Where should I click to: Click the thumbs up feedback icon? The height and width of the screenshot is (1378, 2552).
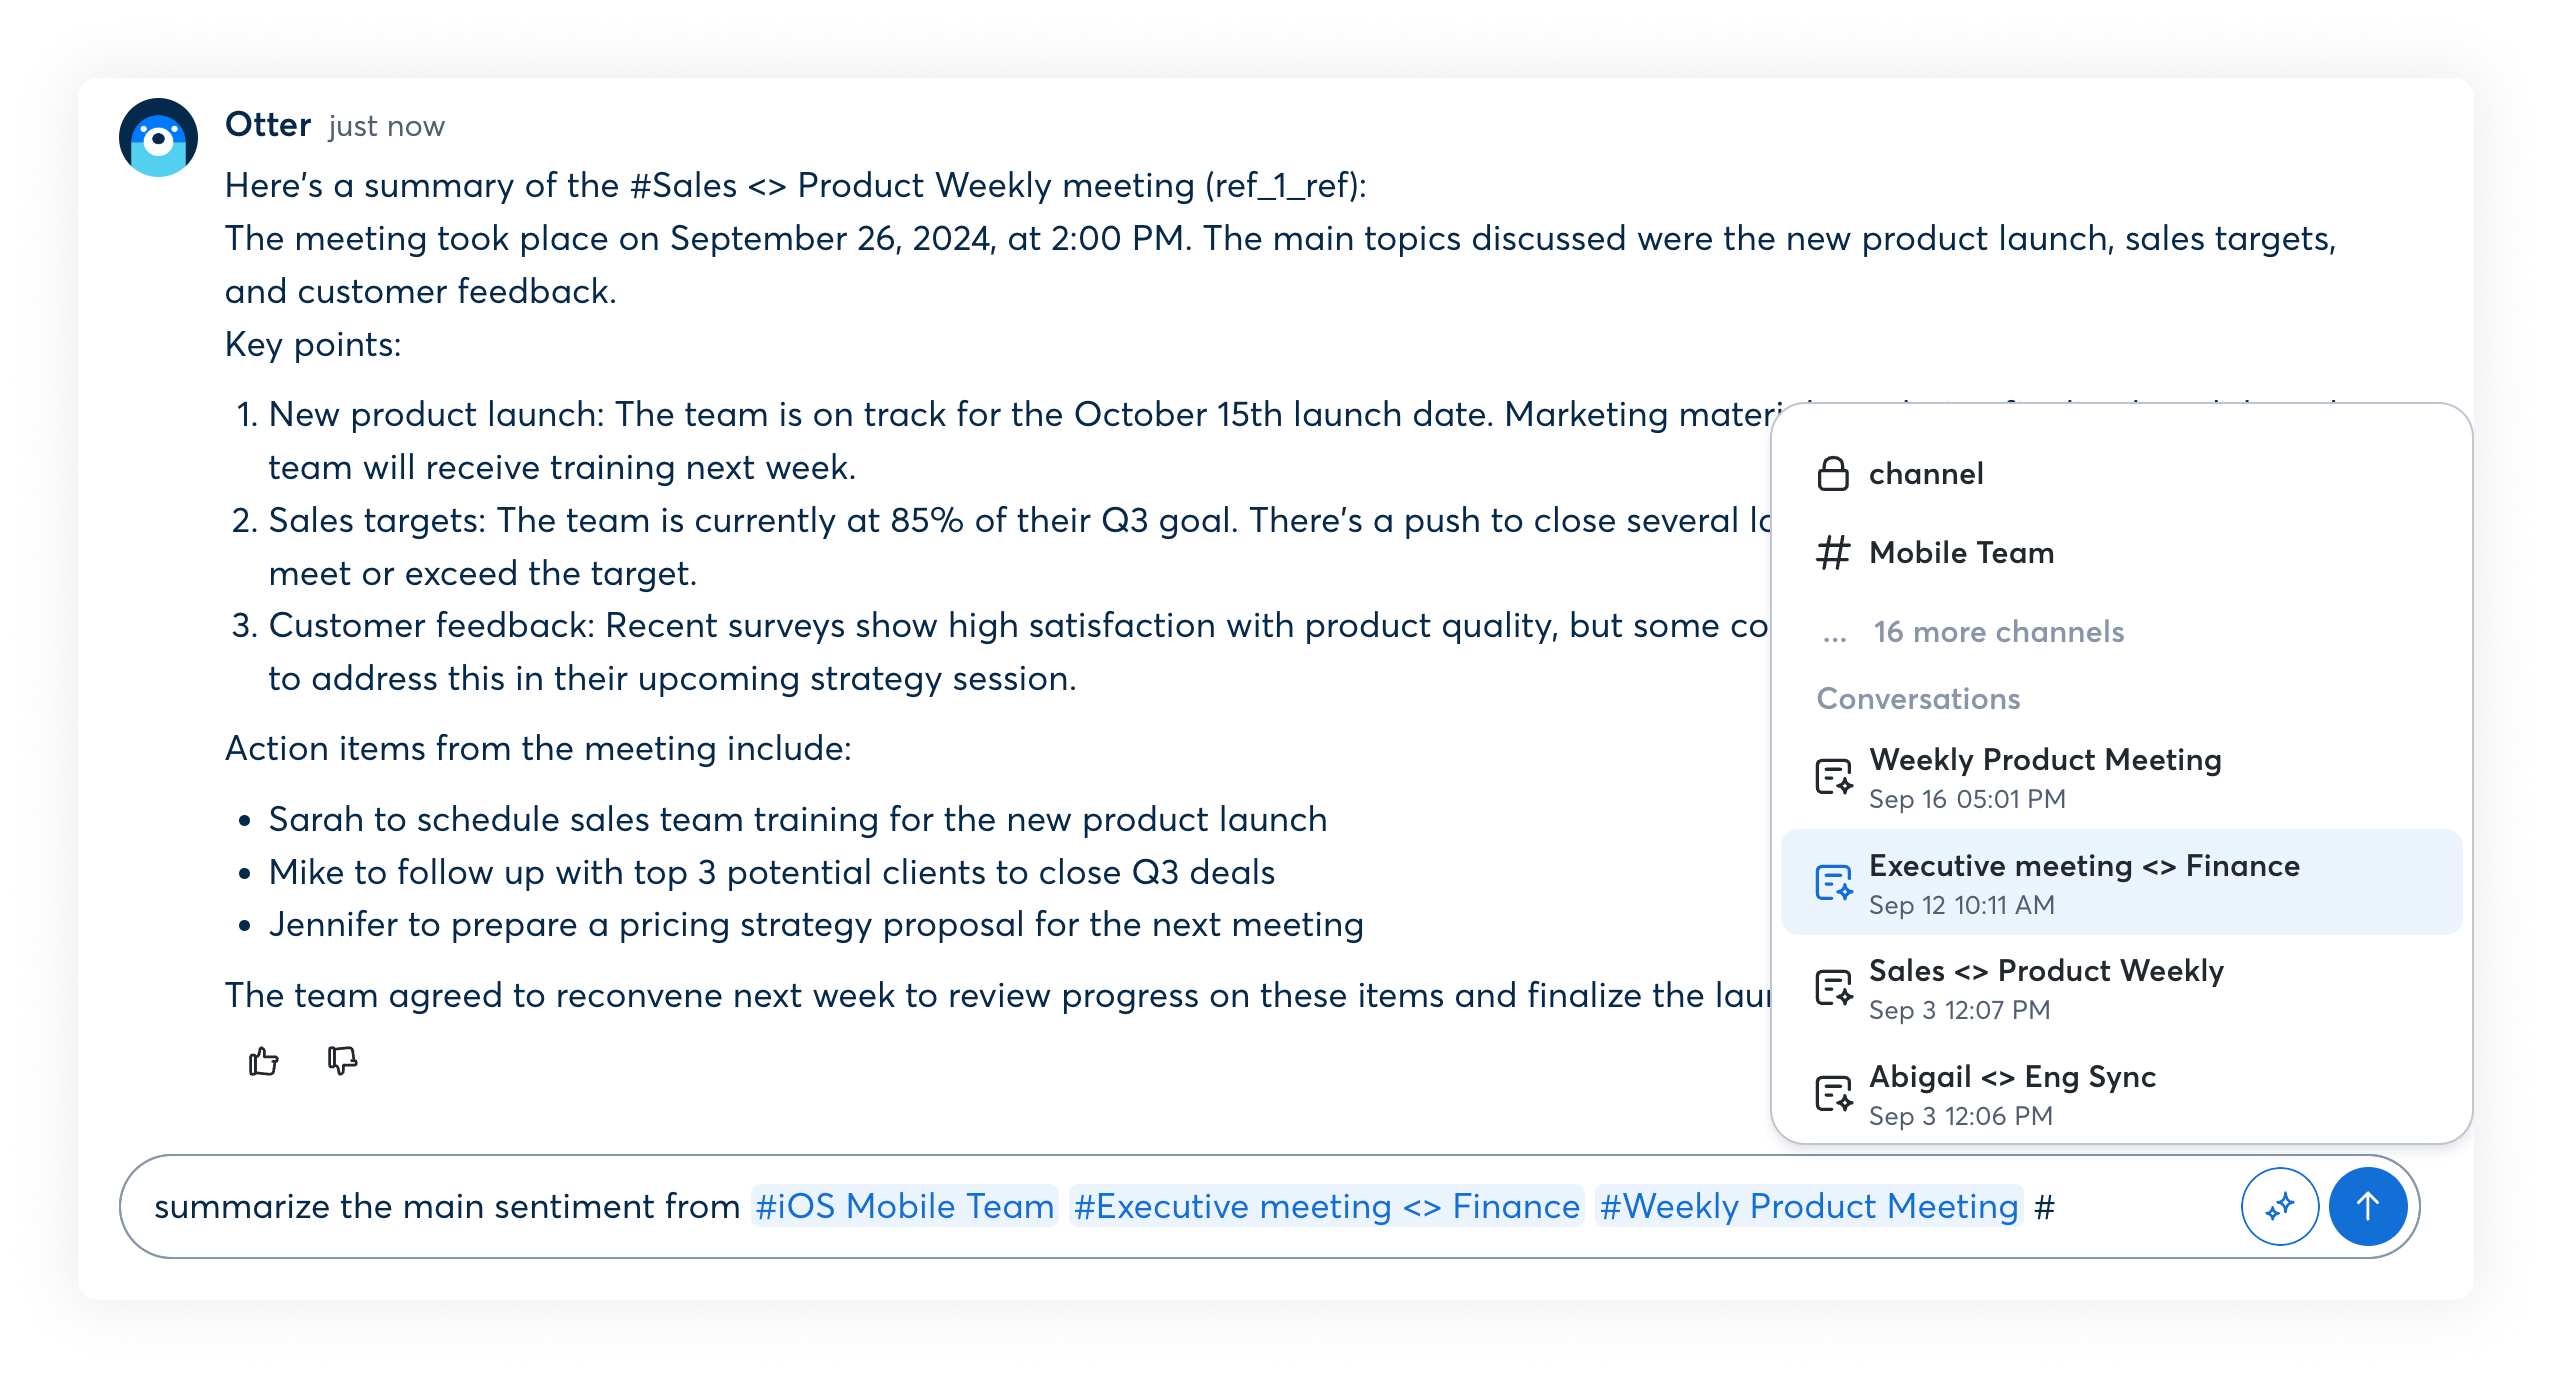(x=264, y=1061)
